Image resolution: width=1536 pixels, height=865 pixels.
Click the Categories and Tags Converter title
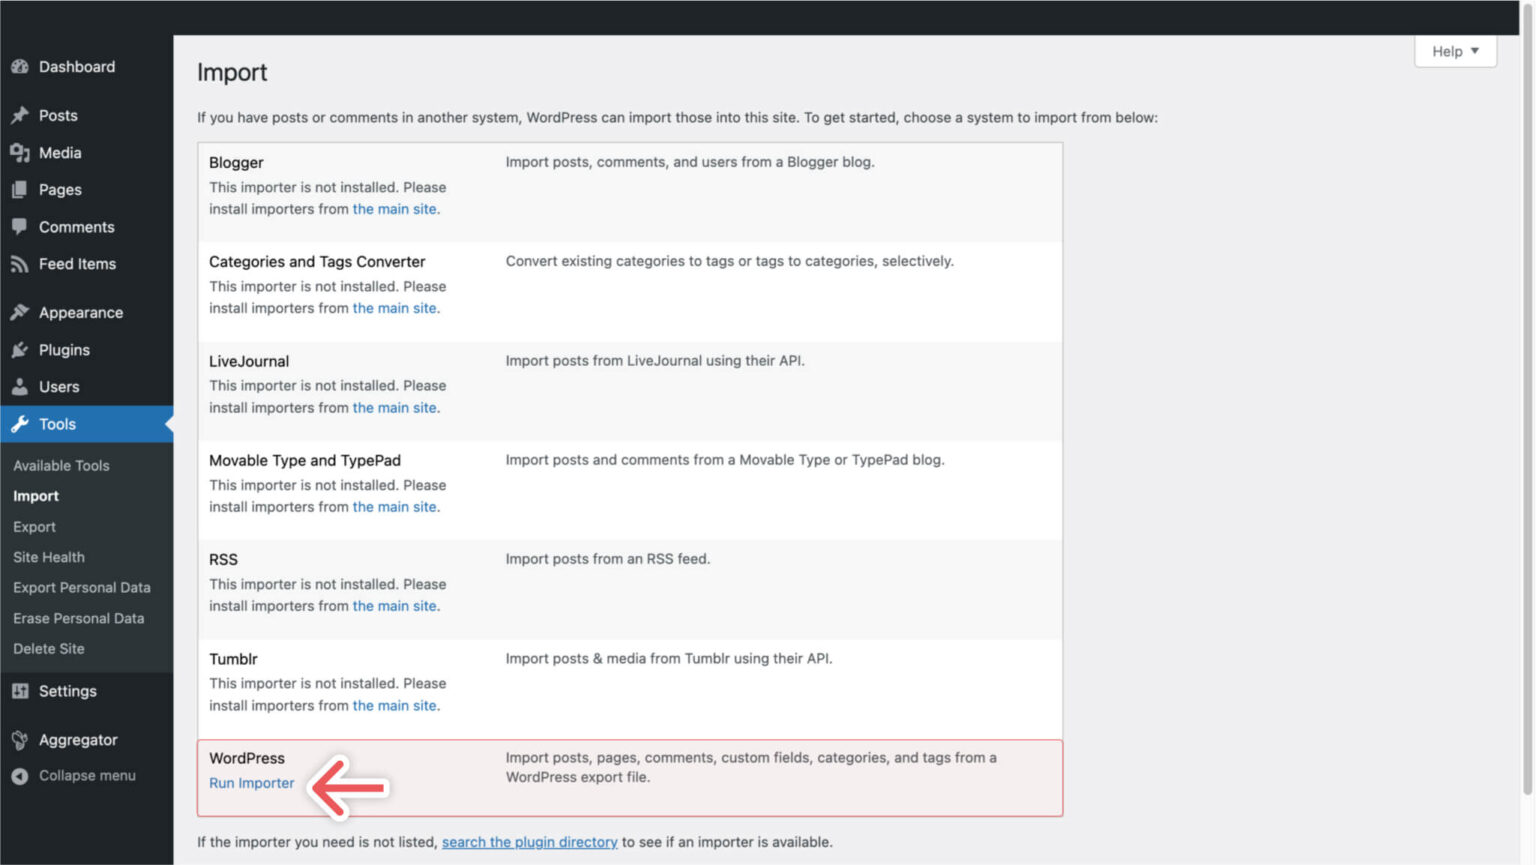(x=317, y=262)
